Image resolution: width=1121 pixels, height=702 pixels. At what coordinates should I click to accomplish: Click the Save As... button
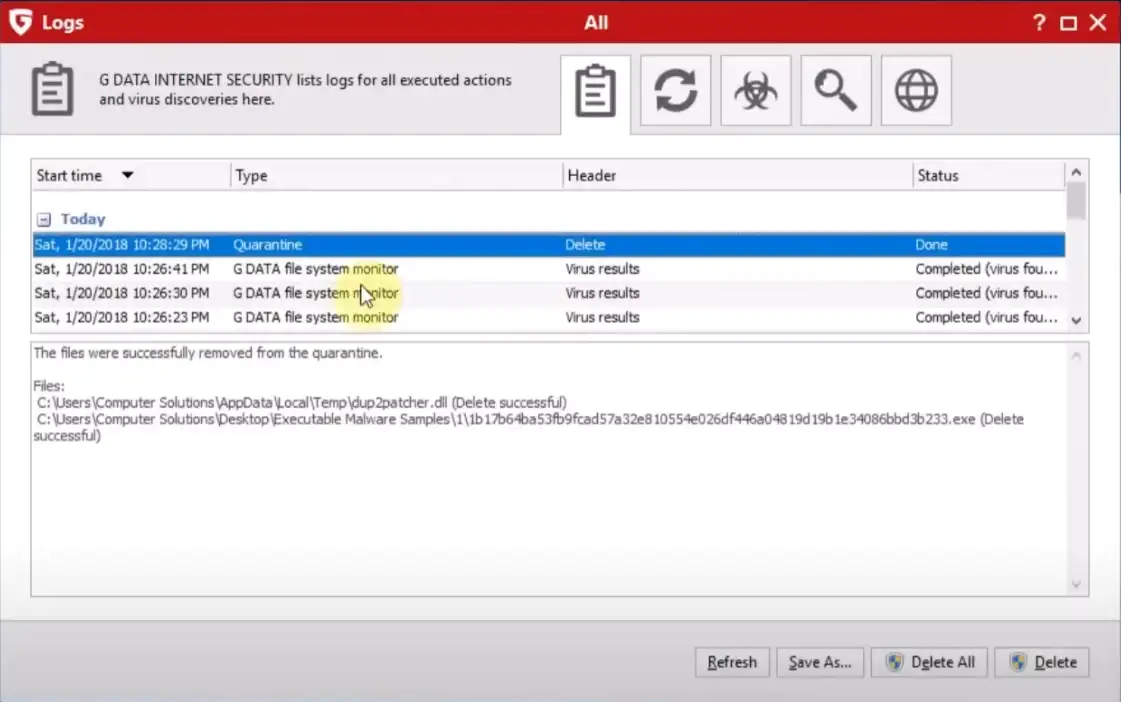click(x=819, y=662)
